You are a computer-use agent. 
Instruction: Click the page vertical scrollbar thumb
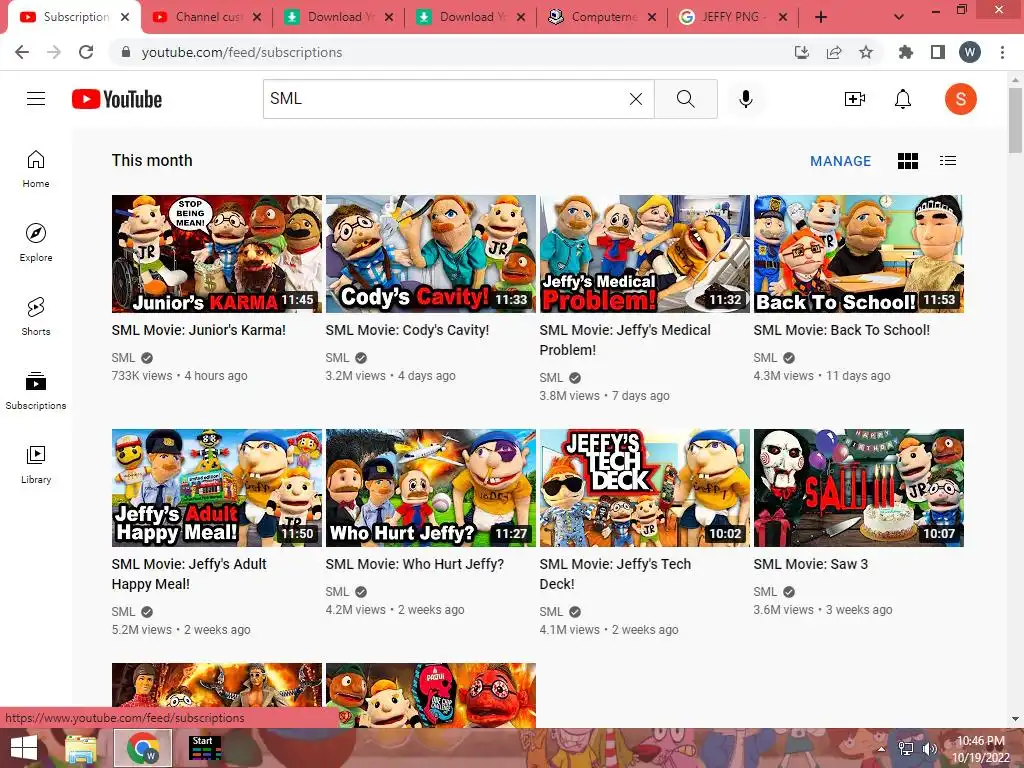coord(1015,120)
